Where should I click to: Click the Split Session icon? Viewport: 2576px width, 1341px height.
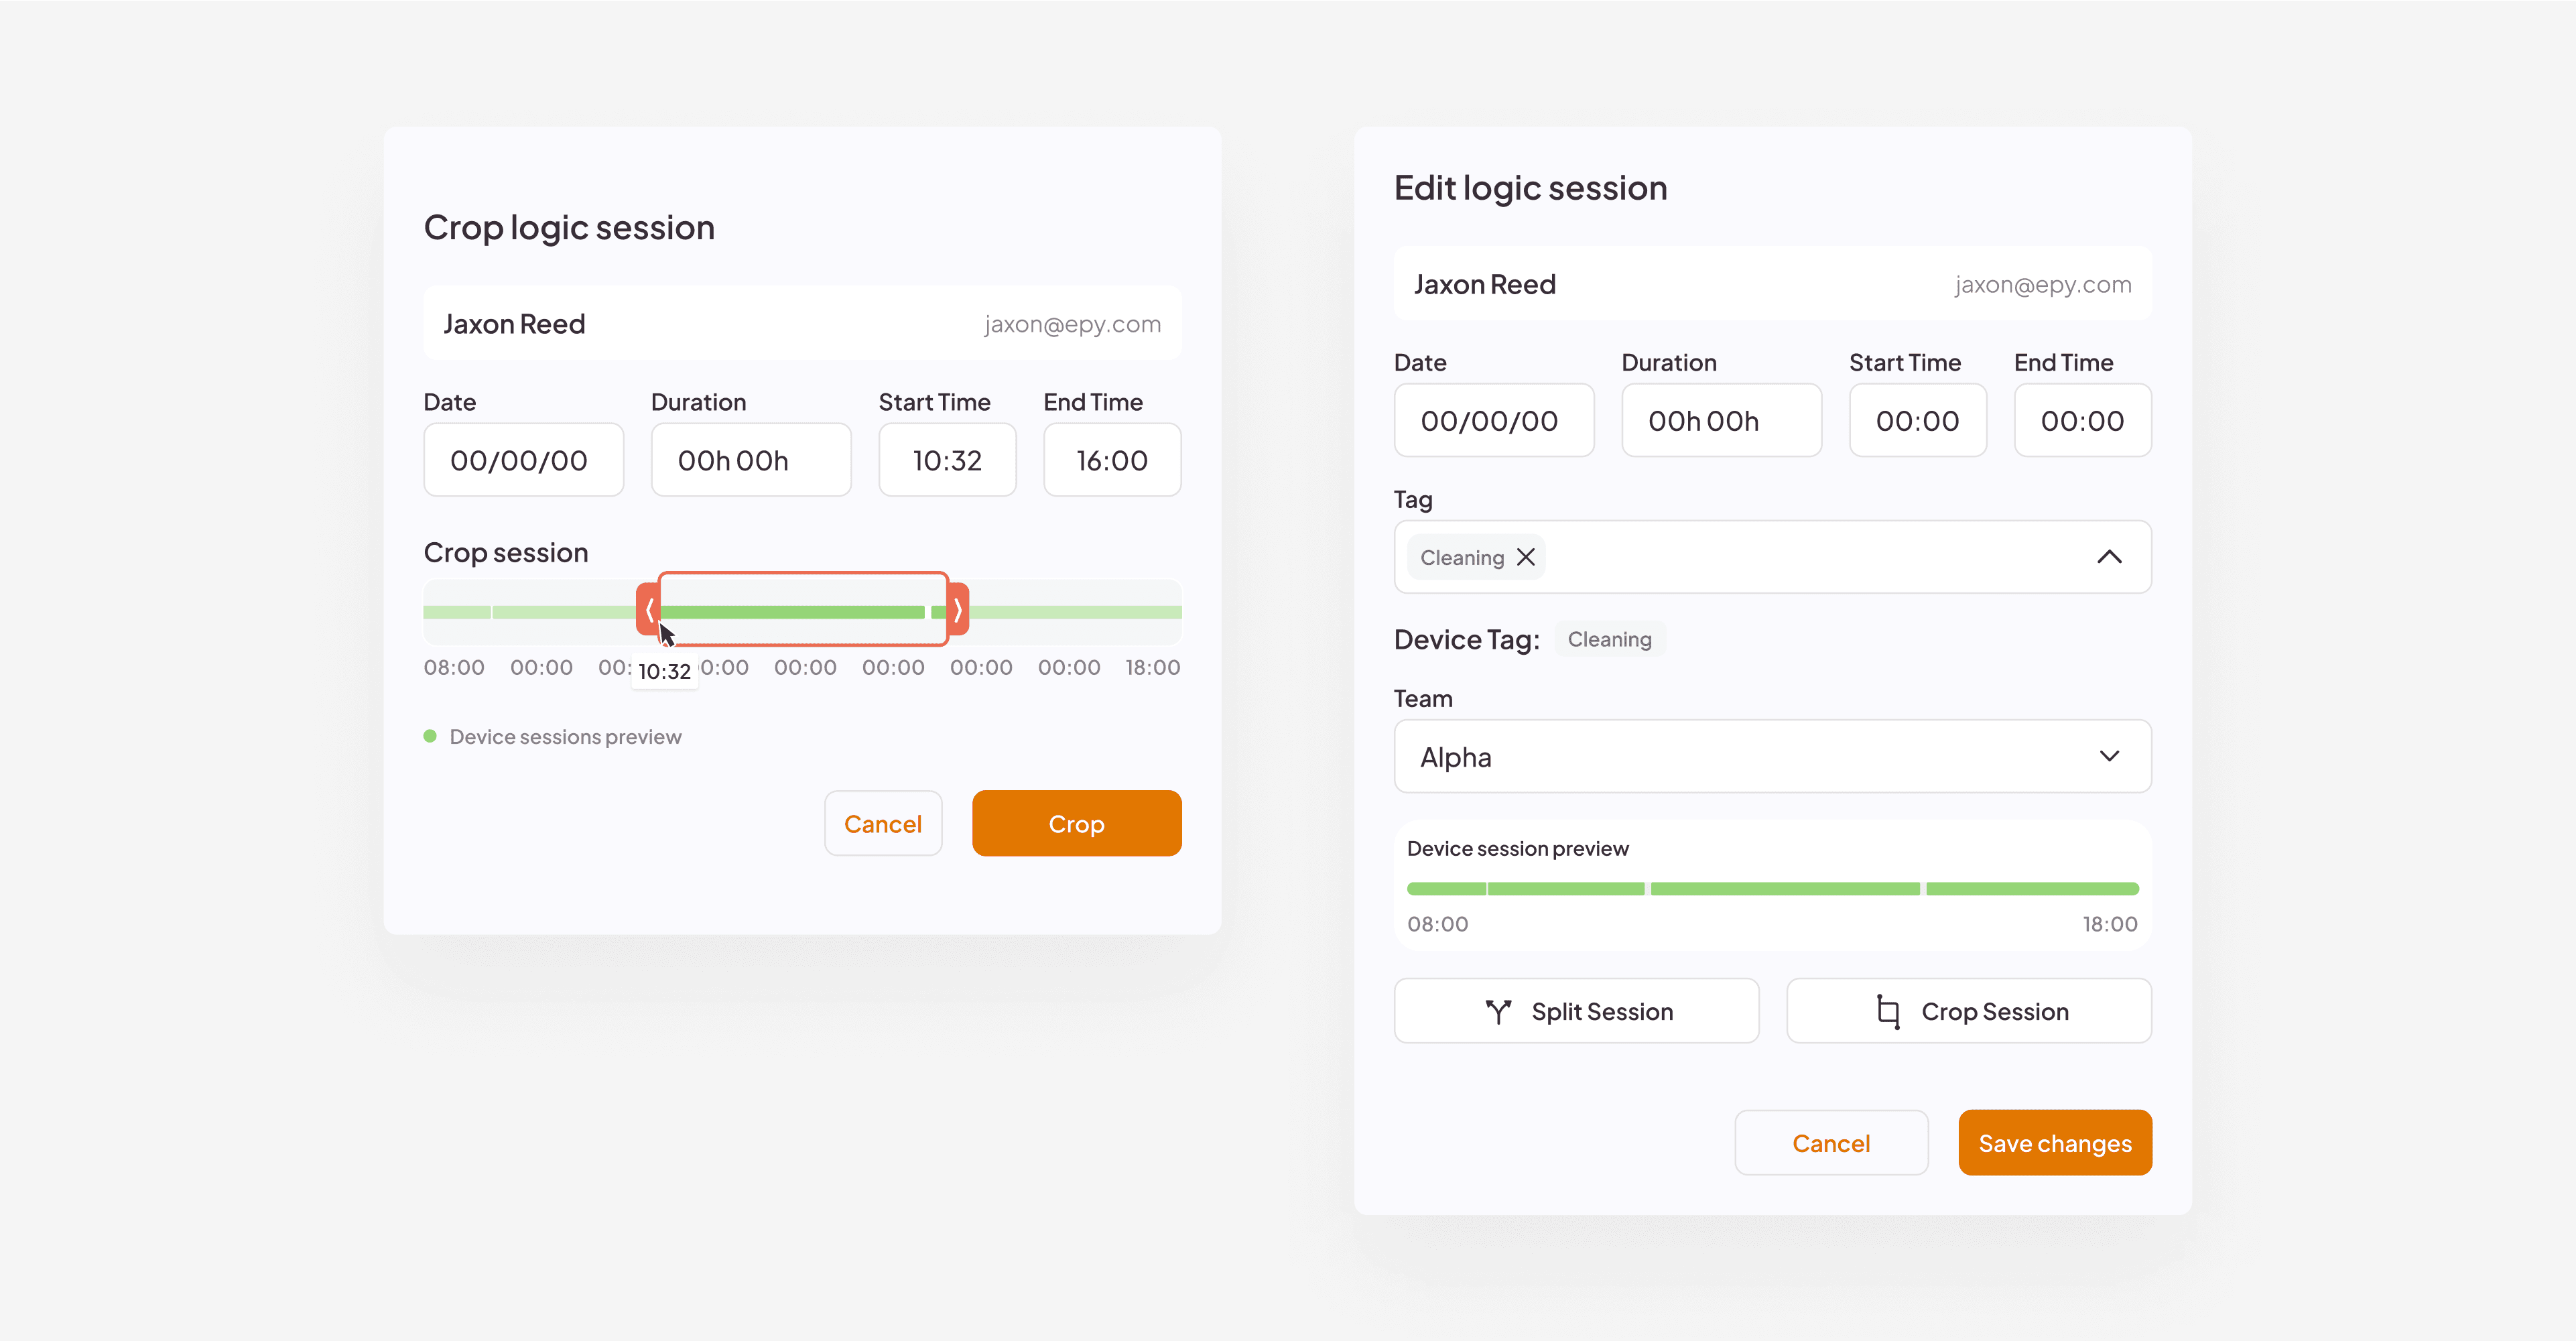pos(1498,1012)
